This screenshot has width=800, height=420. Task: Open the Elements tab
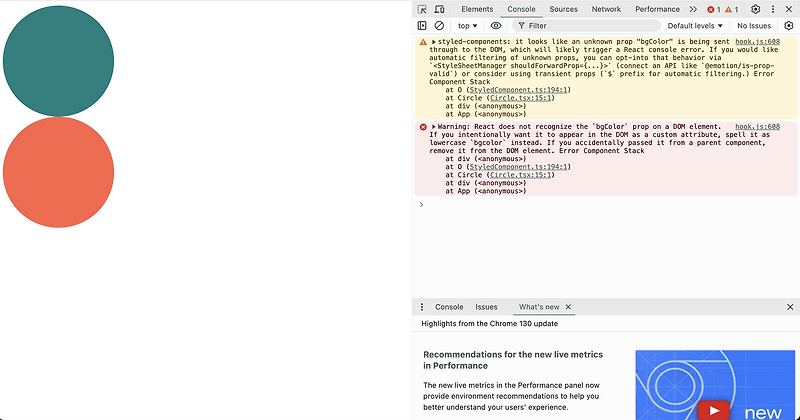(477, 9)
